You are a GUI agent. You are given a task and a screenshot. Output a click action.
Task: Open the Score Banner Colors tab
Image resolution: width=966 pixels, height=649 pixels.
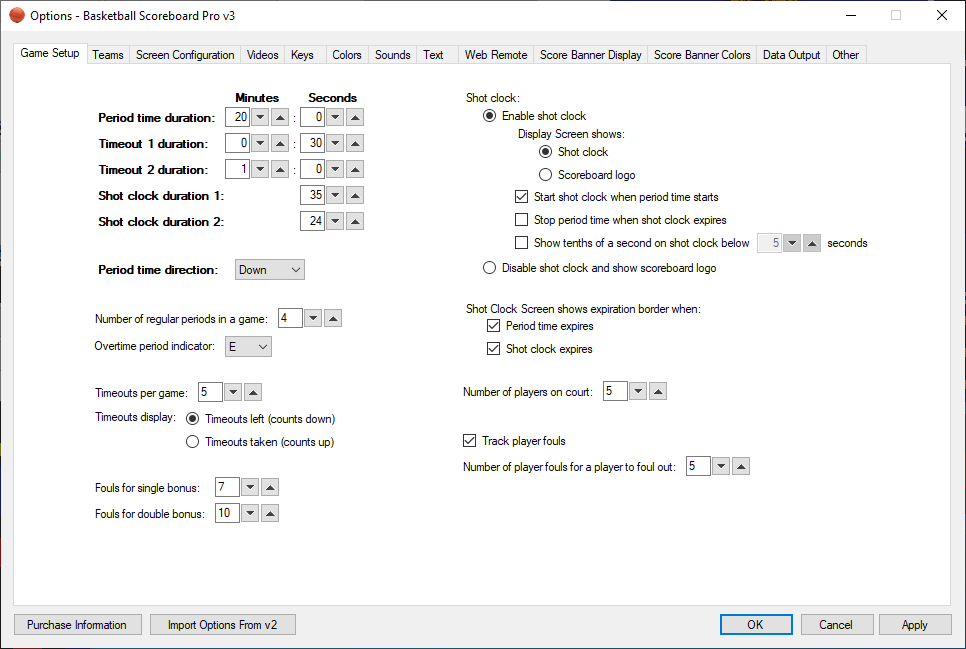pyautogui.click(x=702, y=55)
